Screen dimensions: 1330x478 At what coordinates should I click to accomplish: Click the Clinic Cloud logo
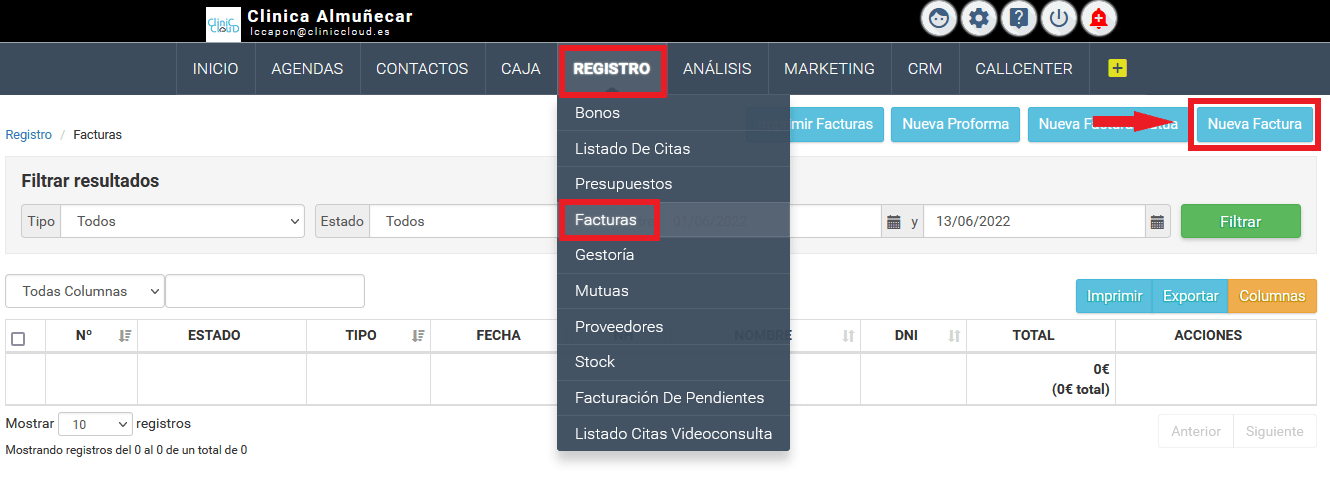pyautogui.click(x=223, y=23)
